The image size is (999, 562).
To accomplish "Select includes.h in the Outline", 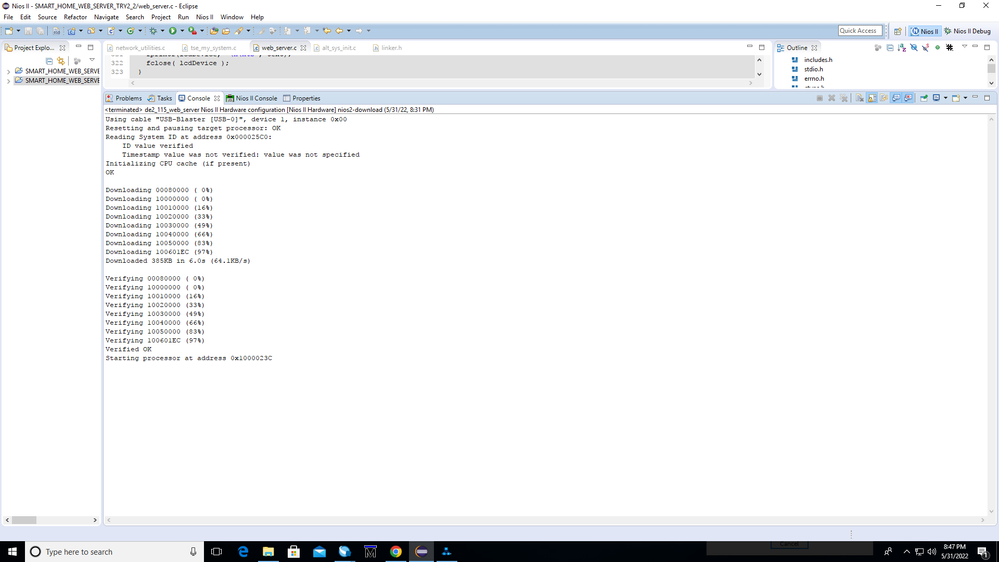I will 817,60.
